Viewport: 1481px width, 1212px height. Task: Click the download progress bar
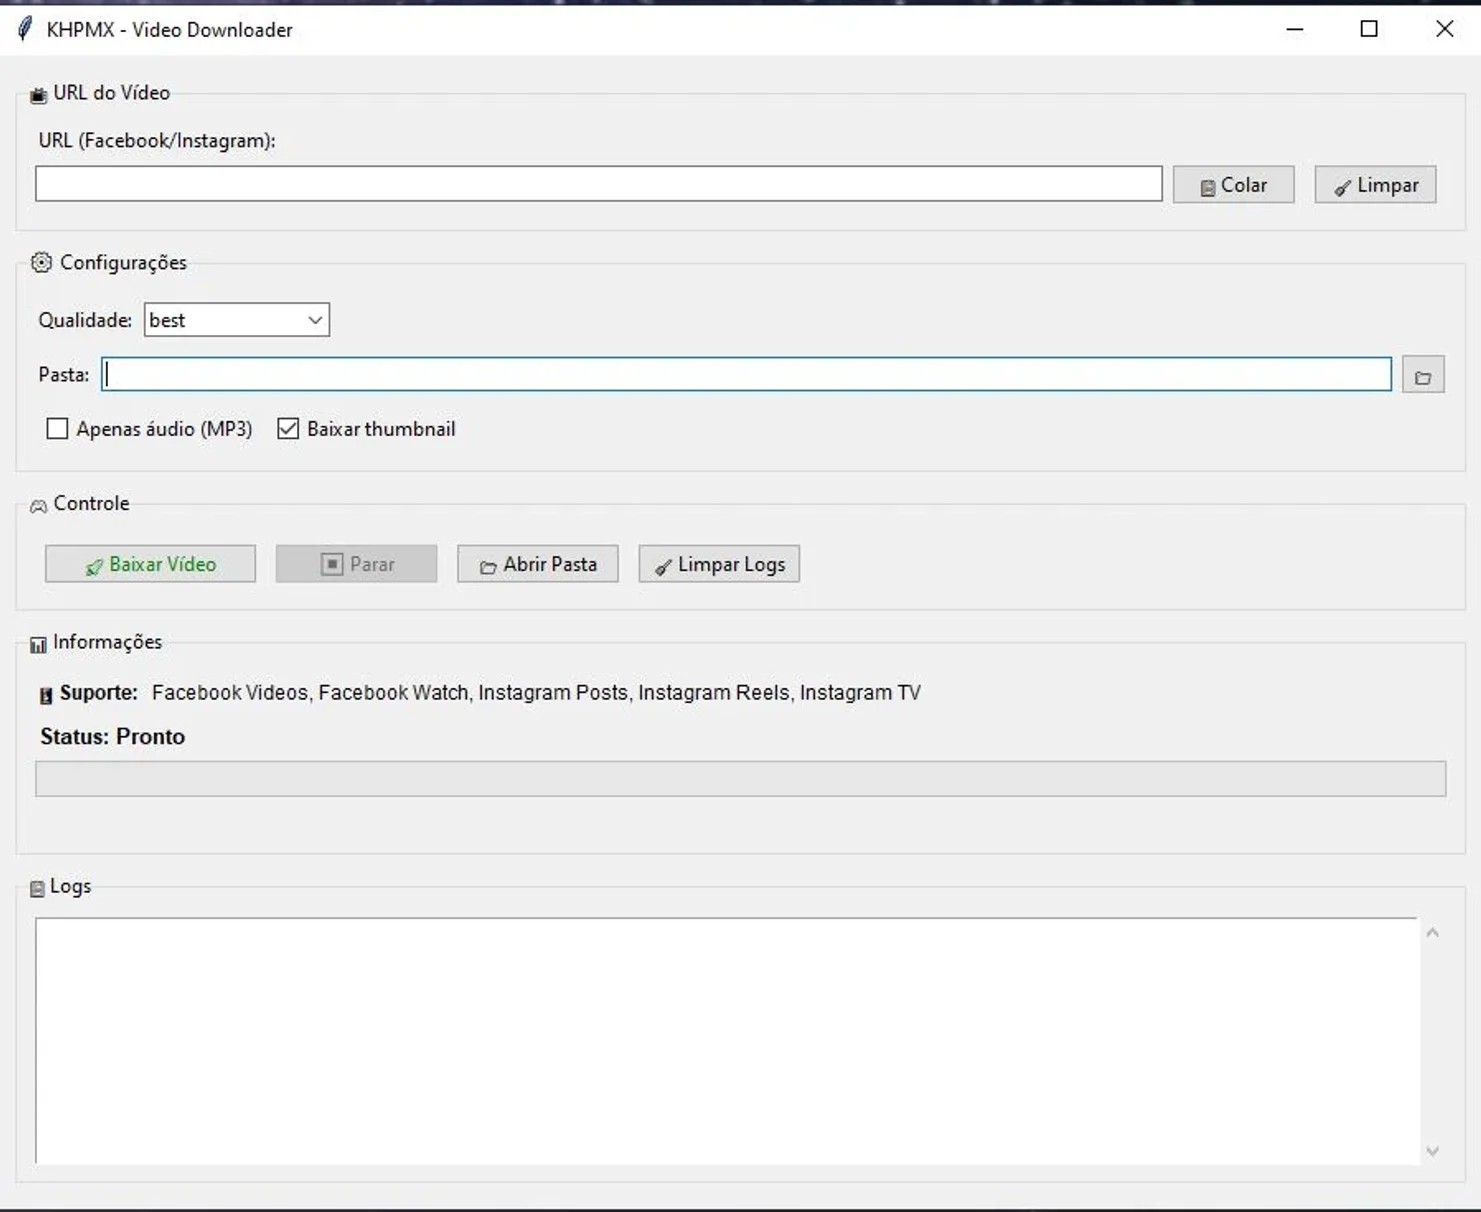[x=740, y=779]
